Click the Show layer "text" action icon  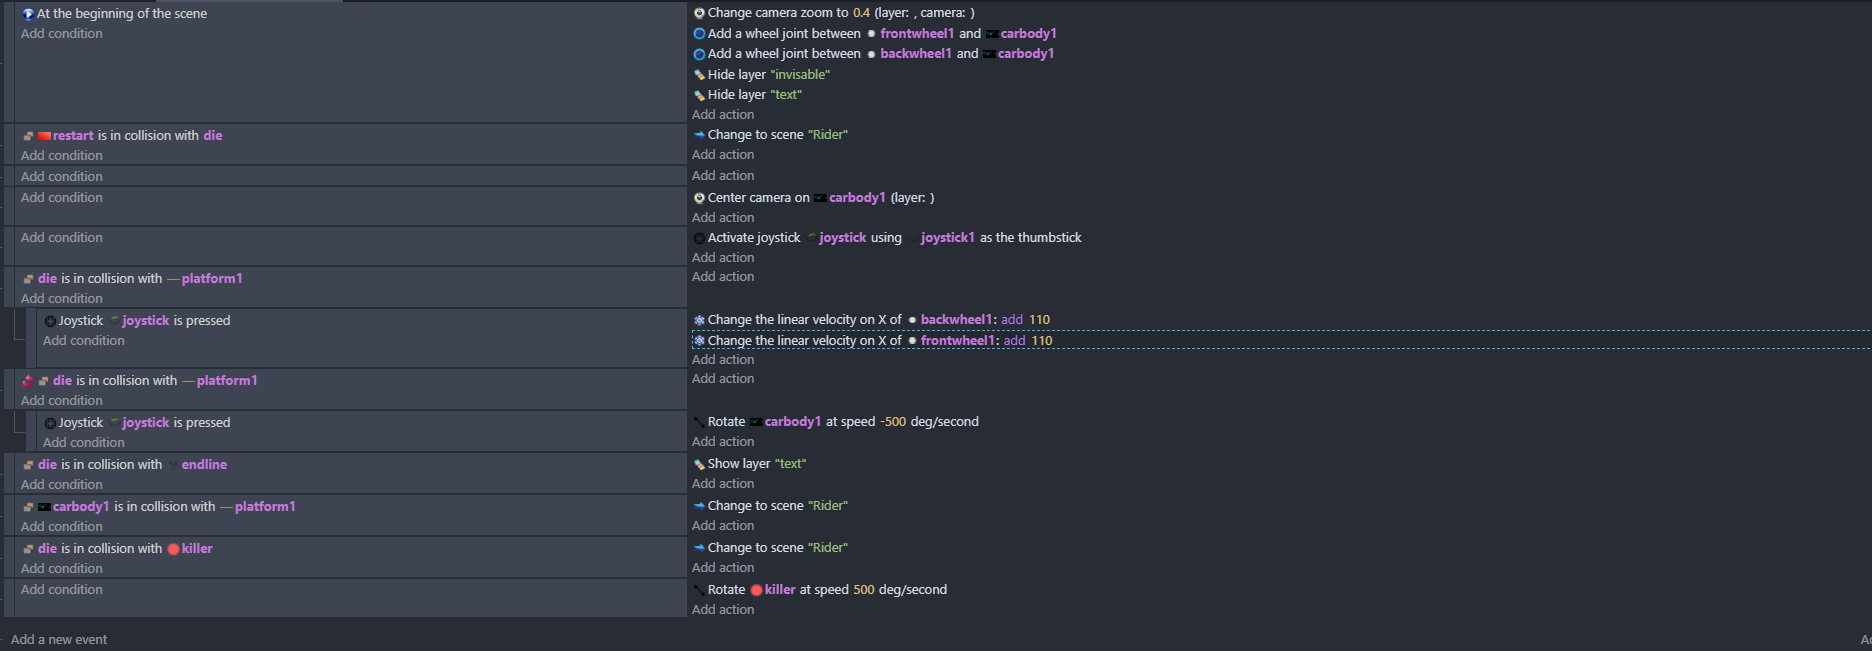coord(699,464)
